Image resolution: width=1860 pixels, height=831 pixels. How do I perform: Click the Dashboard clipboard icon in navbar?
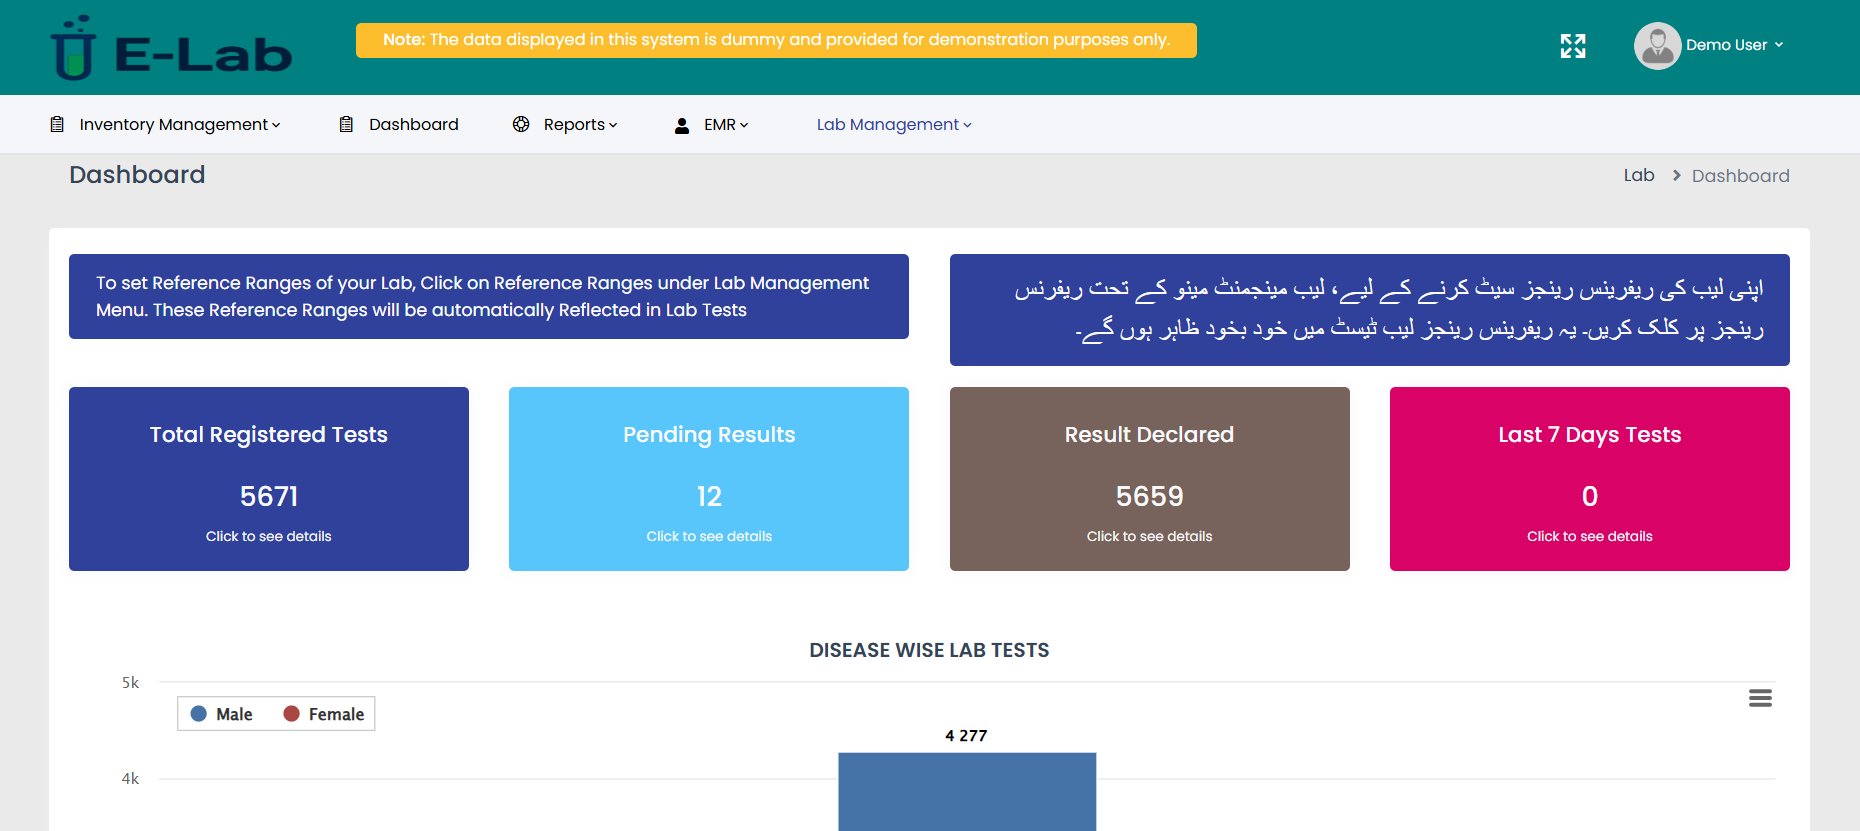coord(346,125)
